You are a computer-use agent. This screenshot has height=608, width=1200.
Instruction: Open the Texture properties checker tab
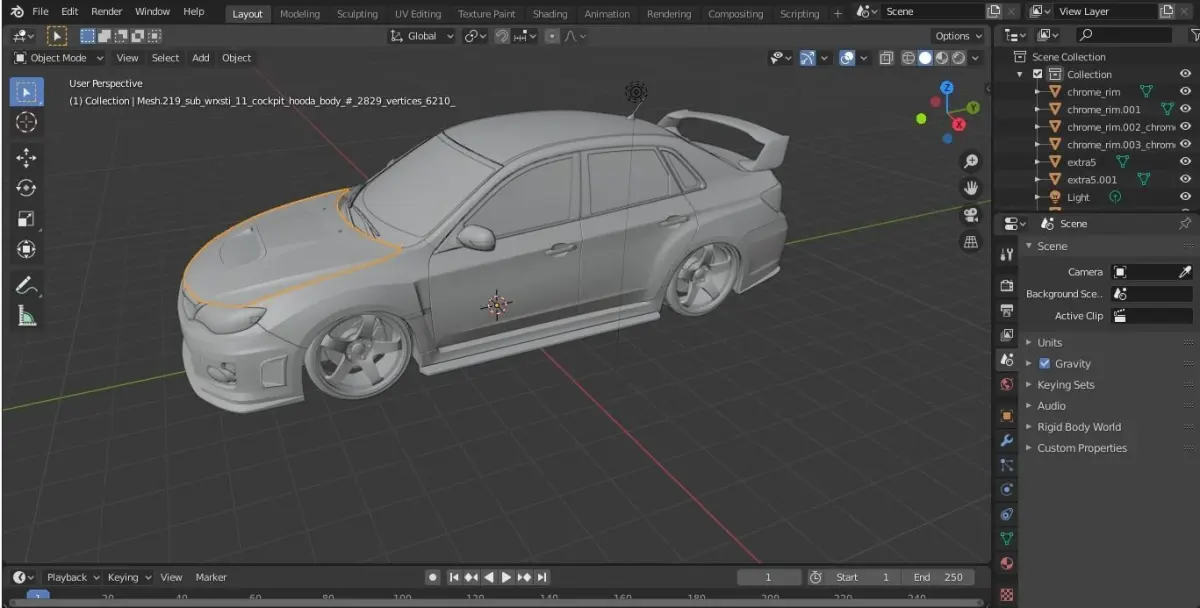1006,594
